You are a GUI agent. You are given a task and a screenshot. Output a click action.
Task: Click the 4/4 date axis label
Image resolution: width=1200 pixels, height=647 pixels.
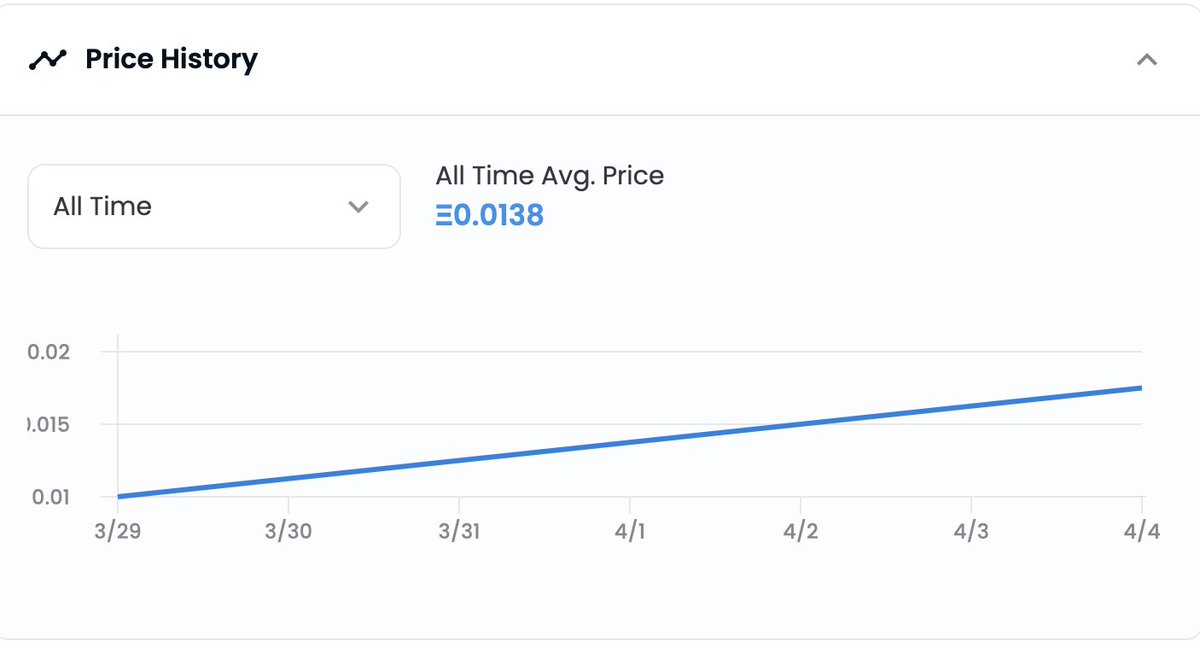pyautogui.click(x=1141, y=531)
